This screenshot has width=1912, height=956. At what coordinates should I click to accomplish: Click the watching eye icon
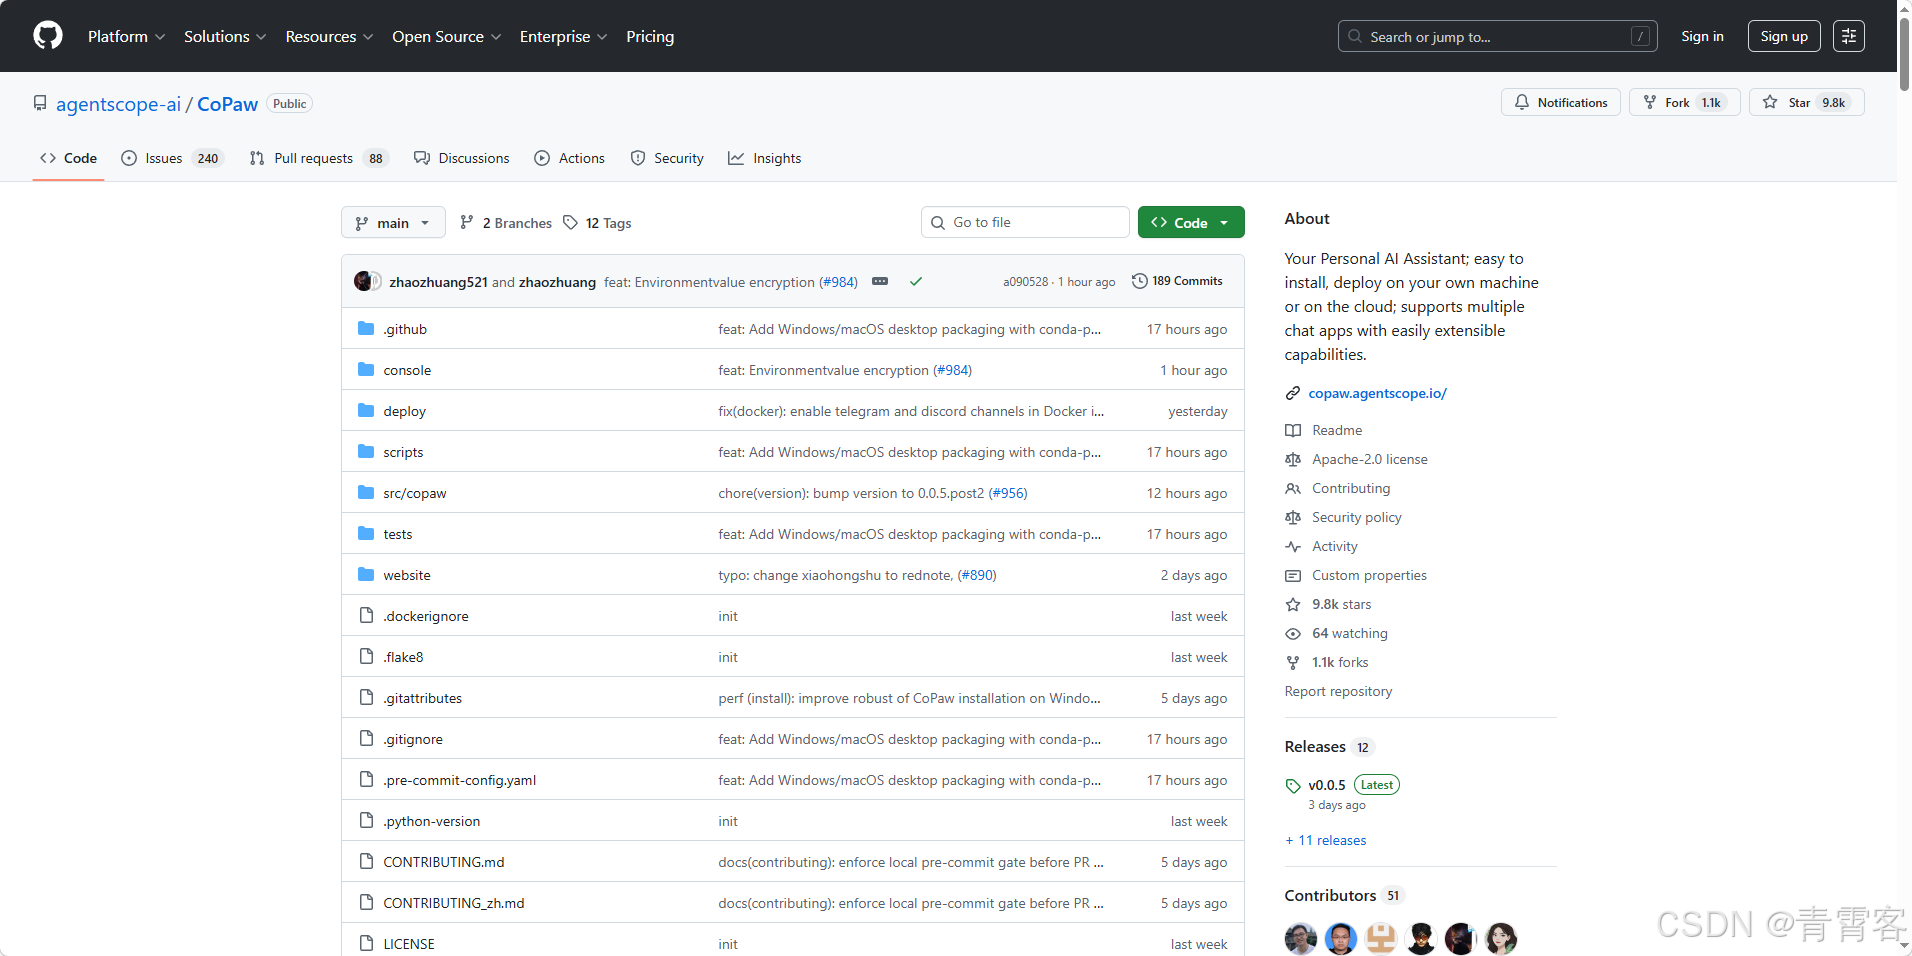pos(1293,634)
